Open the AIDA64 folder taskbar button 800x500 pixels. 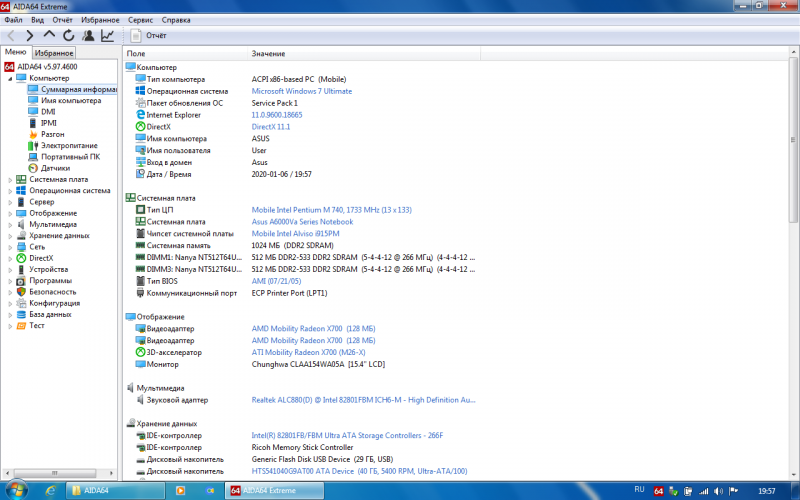(115, 490)
